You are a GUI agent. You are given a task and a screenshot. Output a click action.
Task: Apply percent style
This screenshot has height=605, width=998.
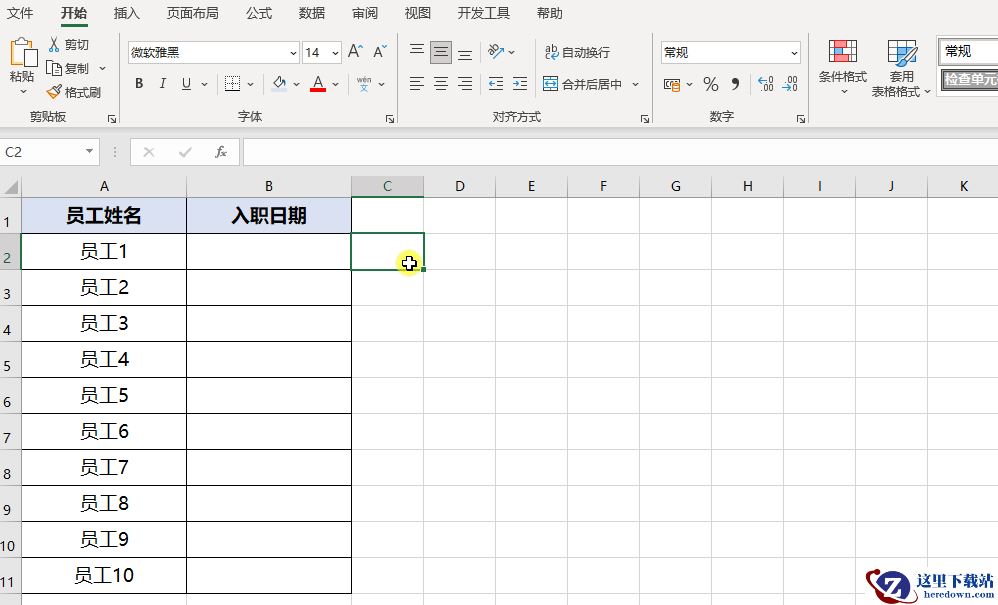tap(711, 84)
